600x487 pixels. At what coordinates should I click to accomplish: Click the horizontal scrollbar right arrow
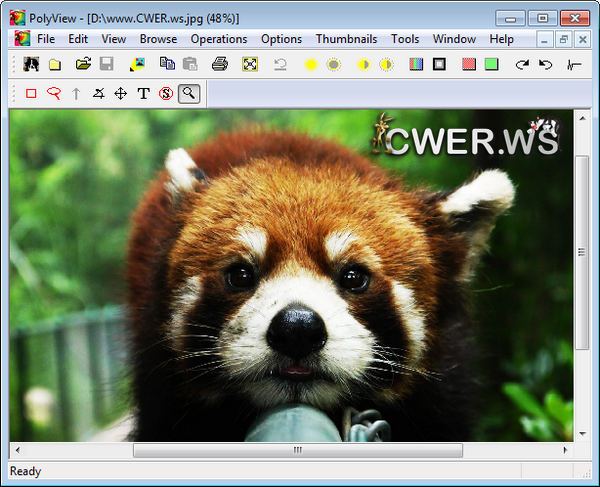(x=565, y=450)
